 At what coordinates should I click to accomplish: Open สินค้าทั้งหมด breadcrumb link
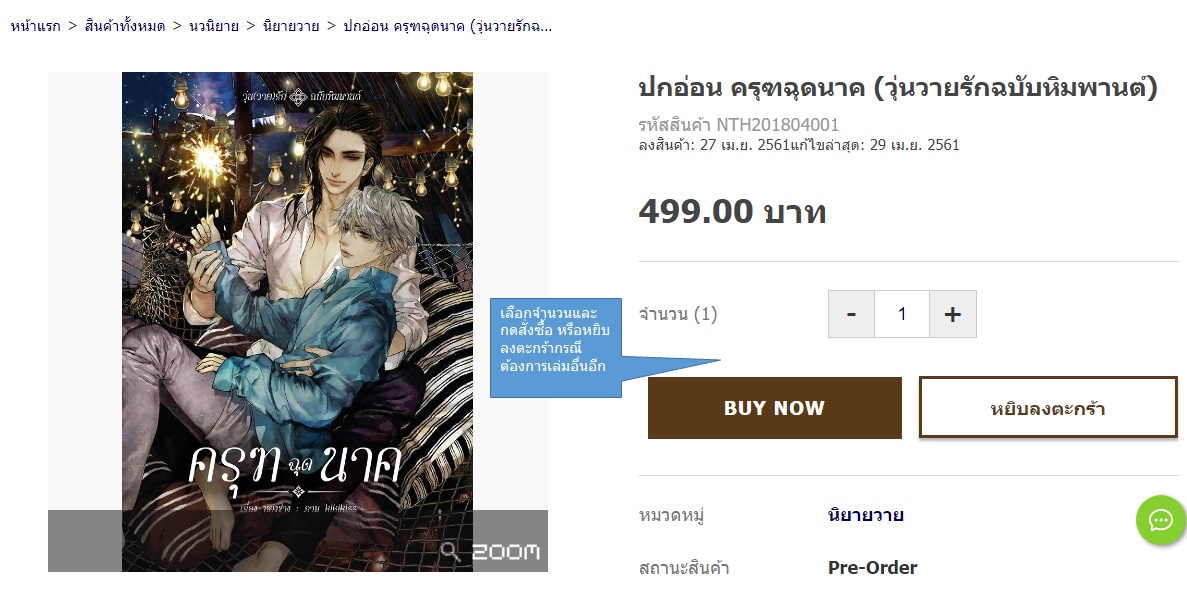pyautogui.click(x=125, y=26)
